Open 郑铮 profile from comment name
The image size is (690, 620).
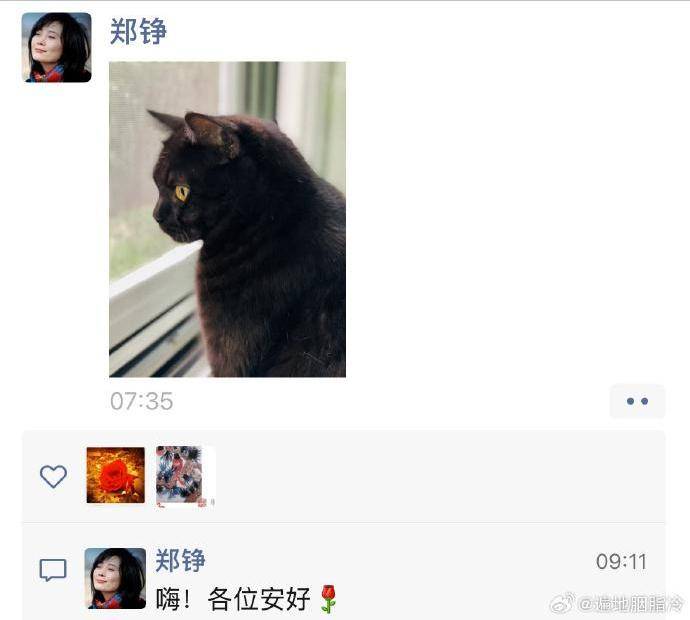click(x=180, y=560)
